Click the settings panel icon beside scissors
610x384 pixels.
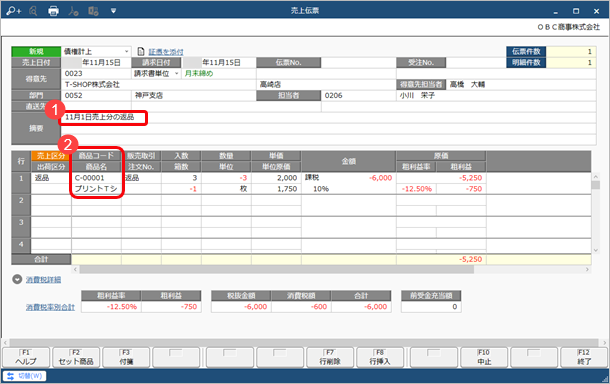point(93,11)
